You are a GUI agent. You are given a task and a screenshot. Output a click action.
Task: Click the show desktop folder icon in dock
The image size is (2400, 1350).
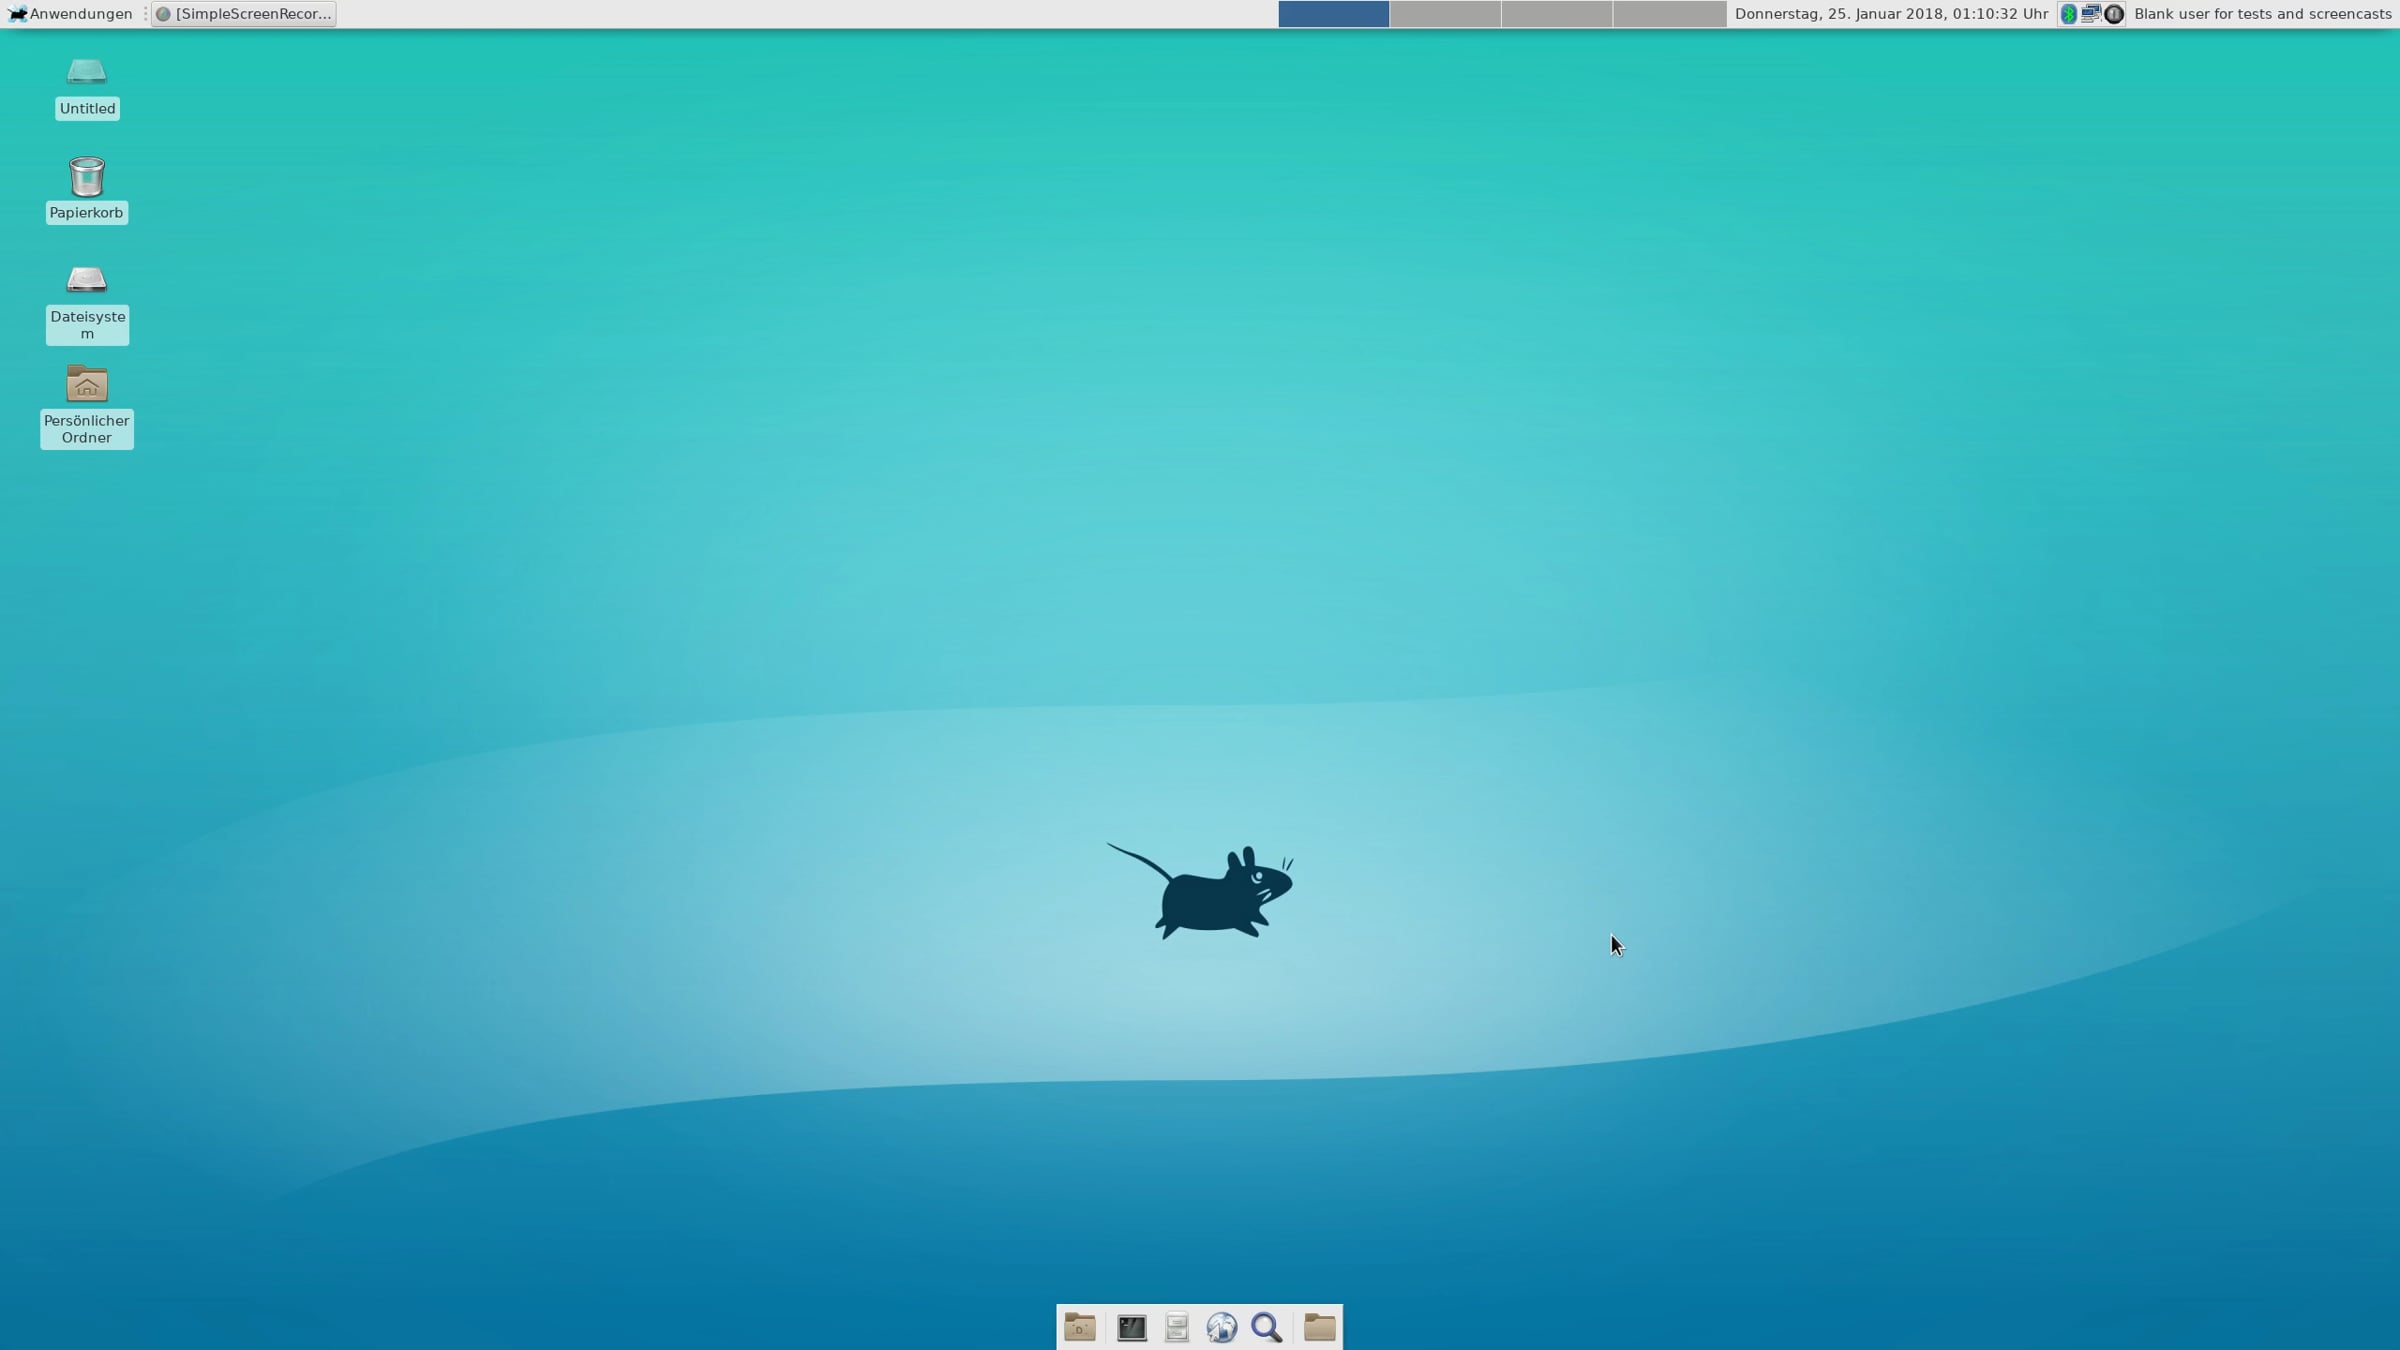pyautogui.click(x=1080, y=1327)
